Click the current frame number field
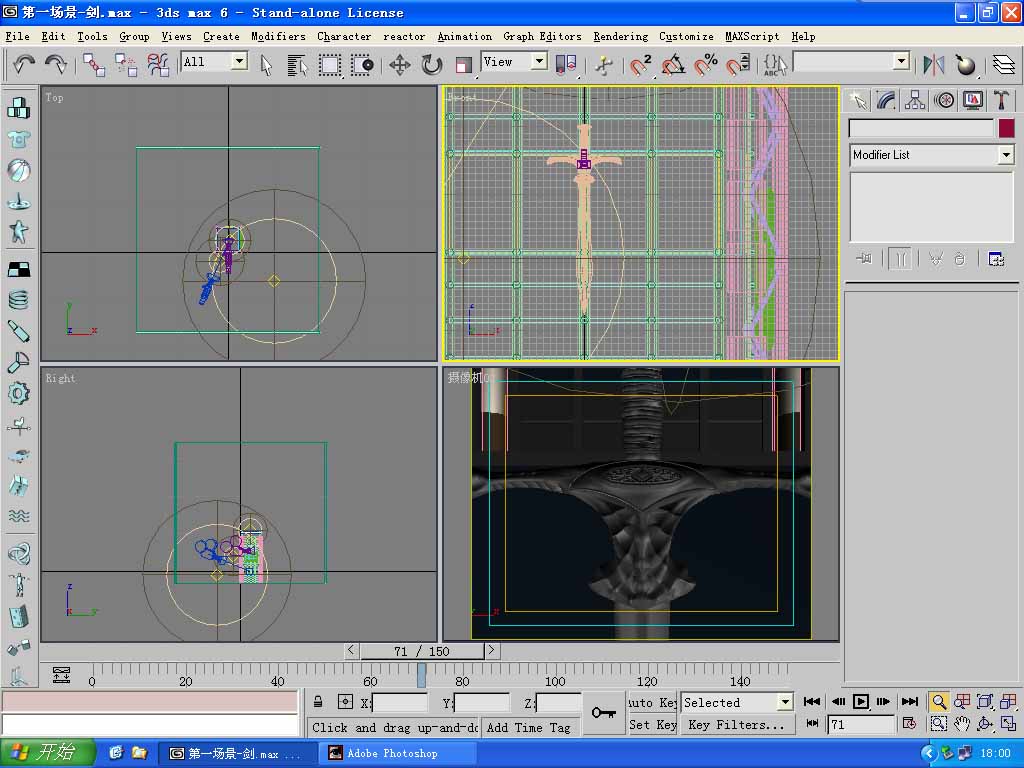 (861, 724)
